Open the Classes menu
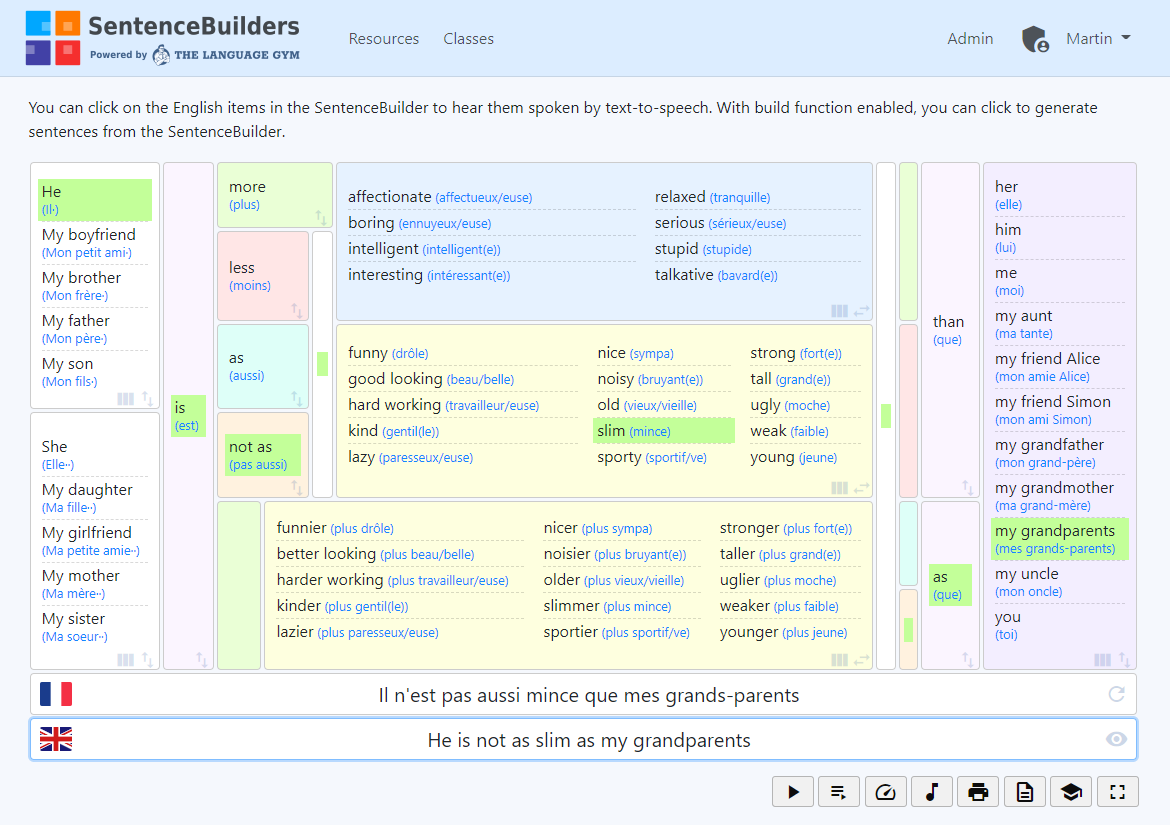 (x=469, y=39)
